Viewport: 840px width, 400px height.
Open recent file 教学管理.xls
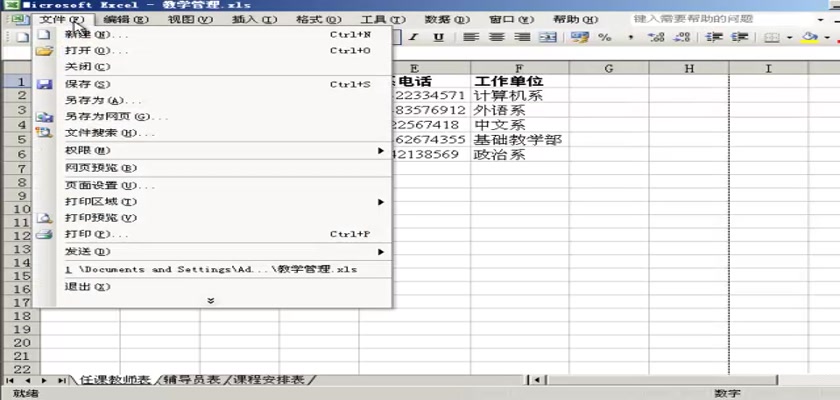(x=213, y=269)
